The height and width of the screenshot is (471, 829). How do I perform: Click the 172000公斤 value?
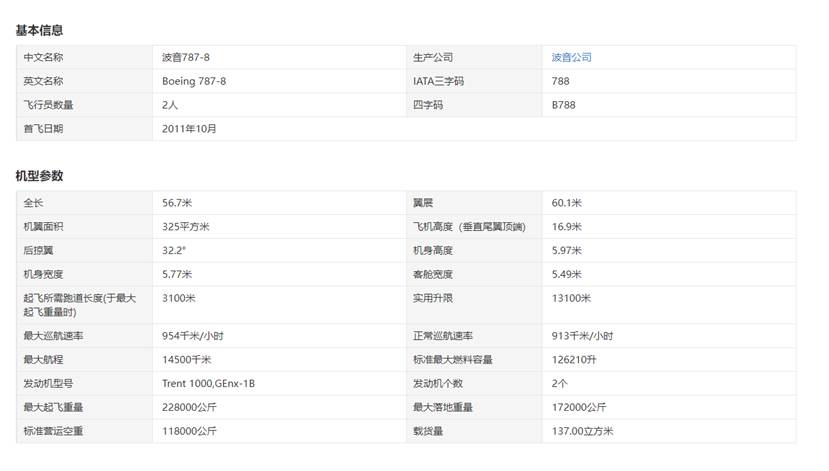point(579,407)
